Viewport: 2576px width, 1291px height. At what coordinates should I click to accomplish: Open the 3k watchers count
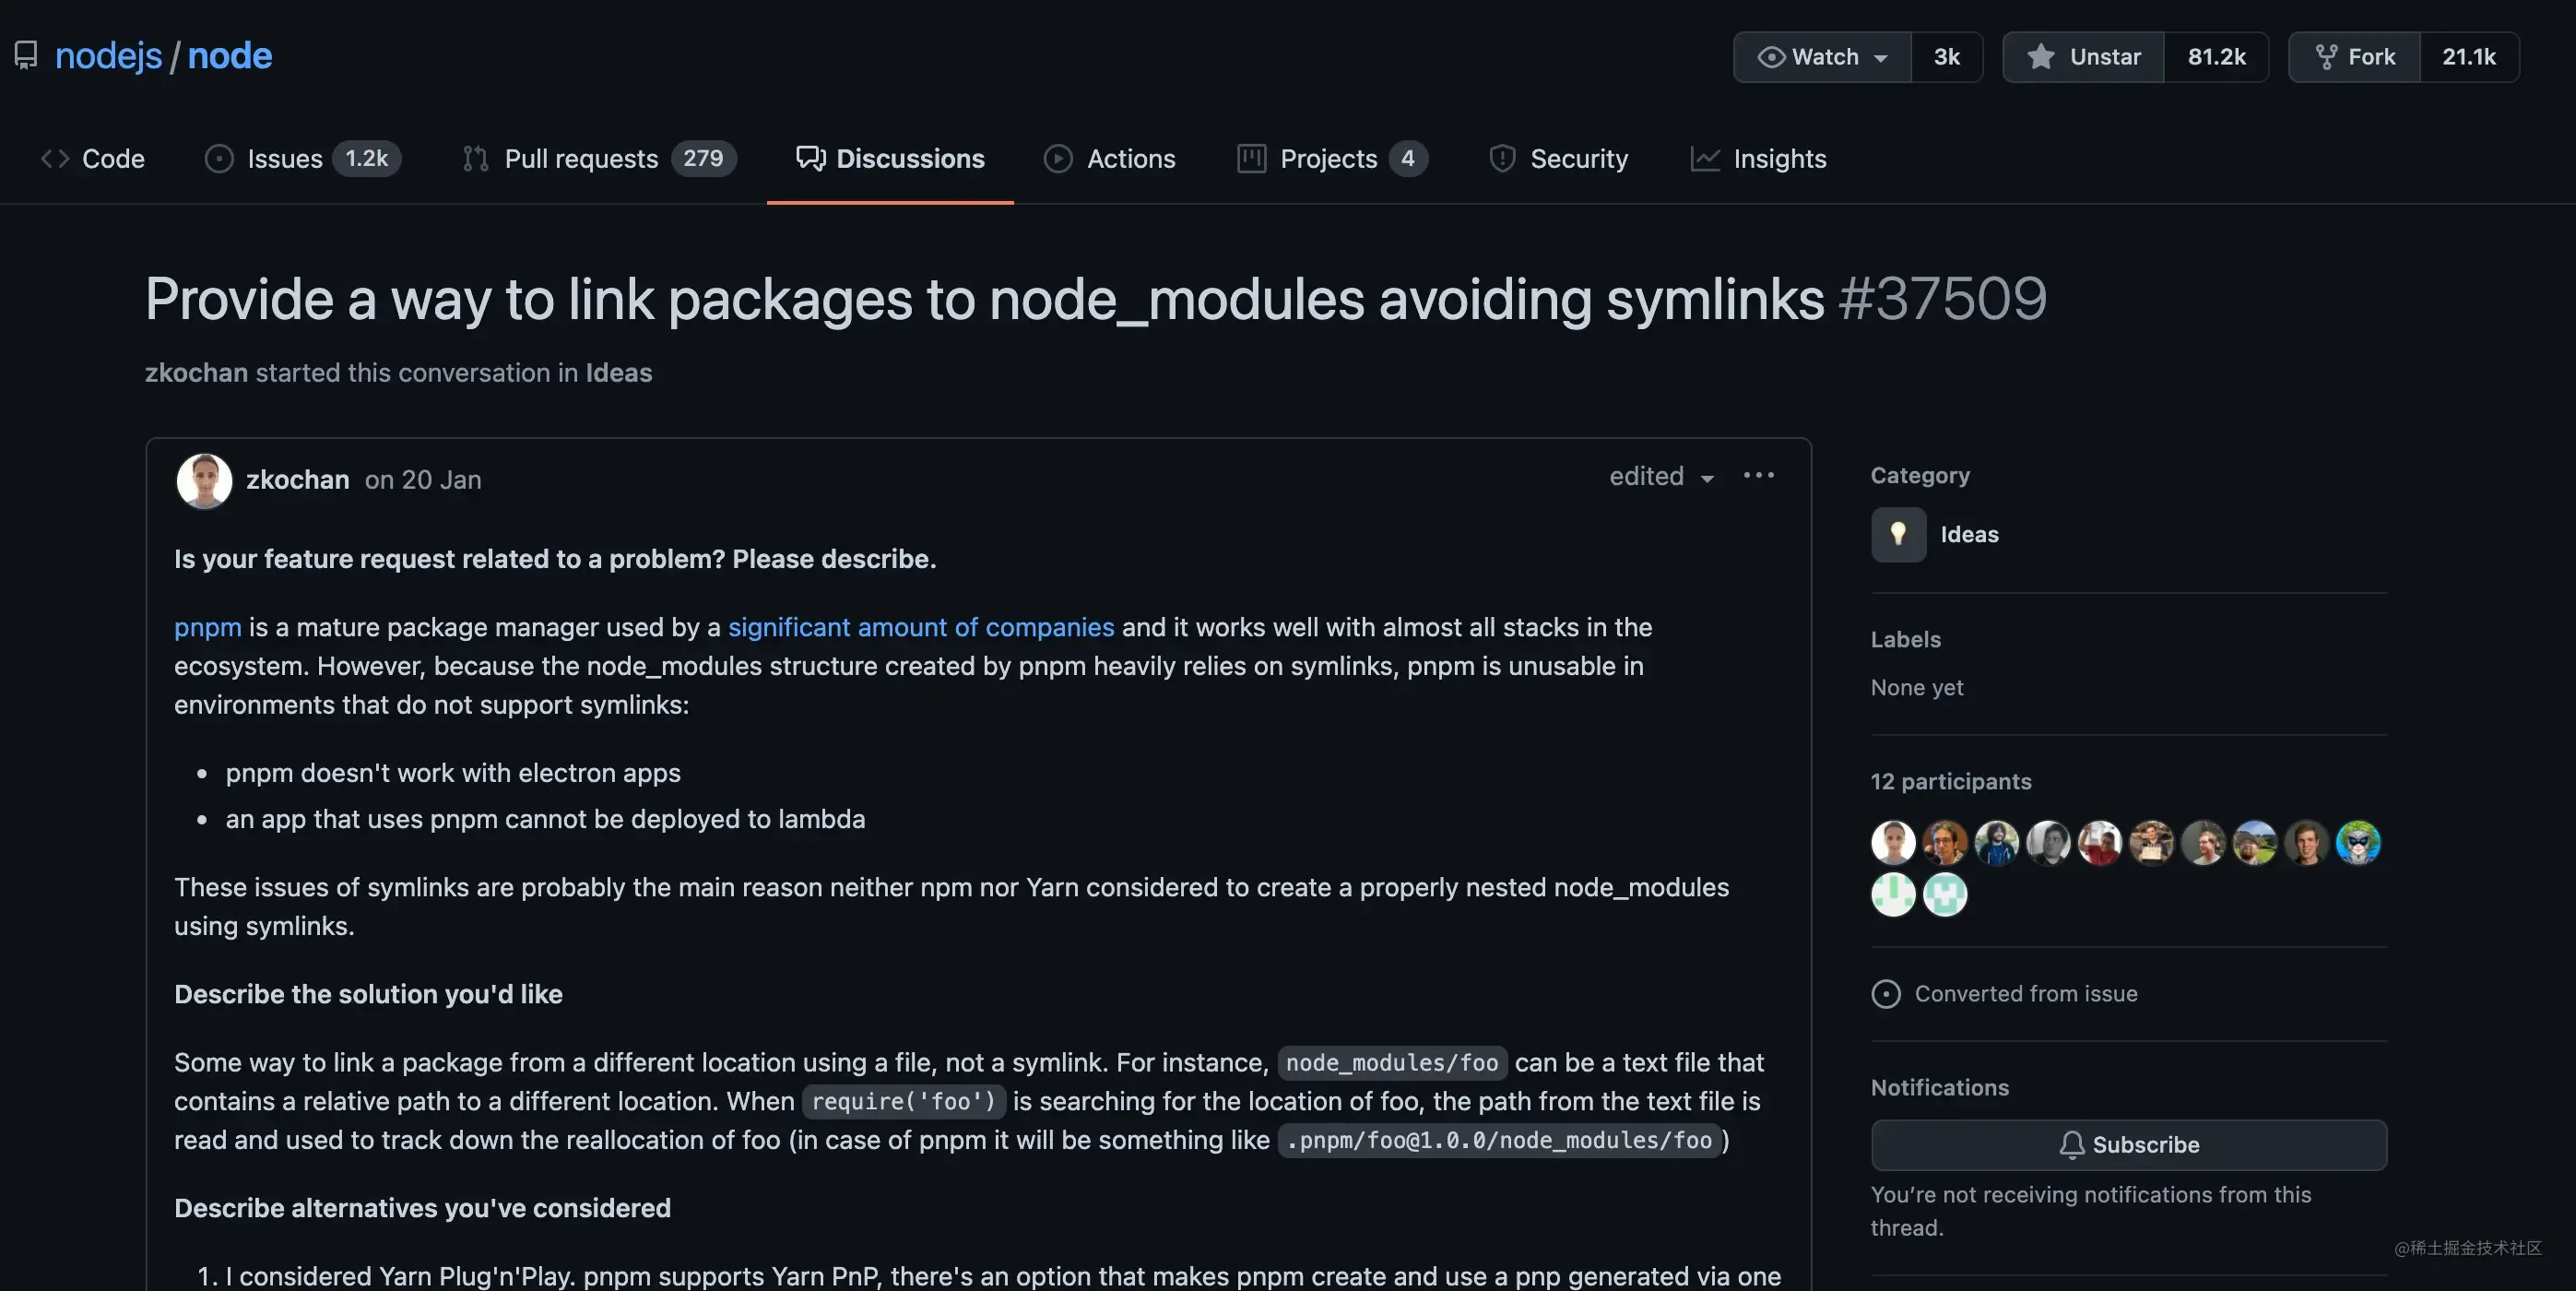pyautogui.click(x=1946, y=57)
